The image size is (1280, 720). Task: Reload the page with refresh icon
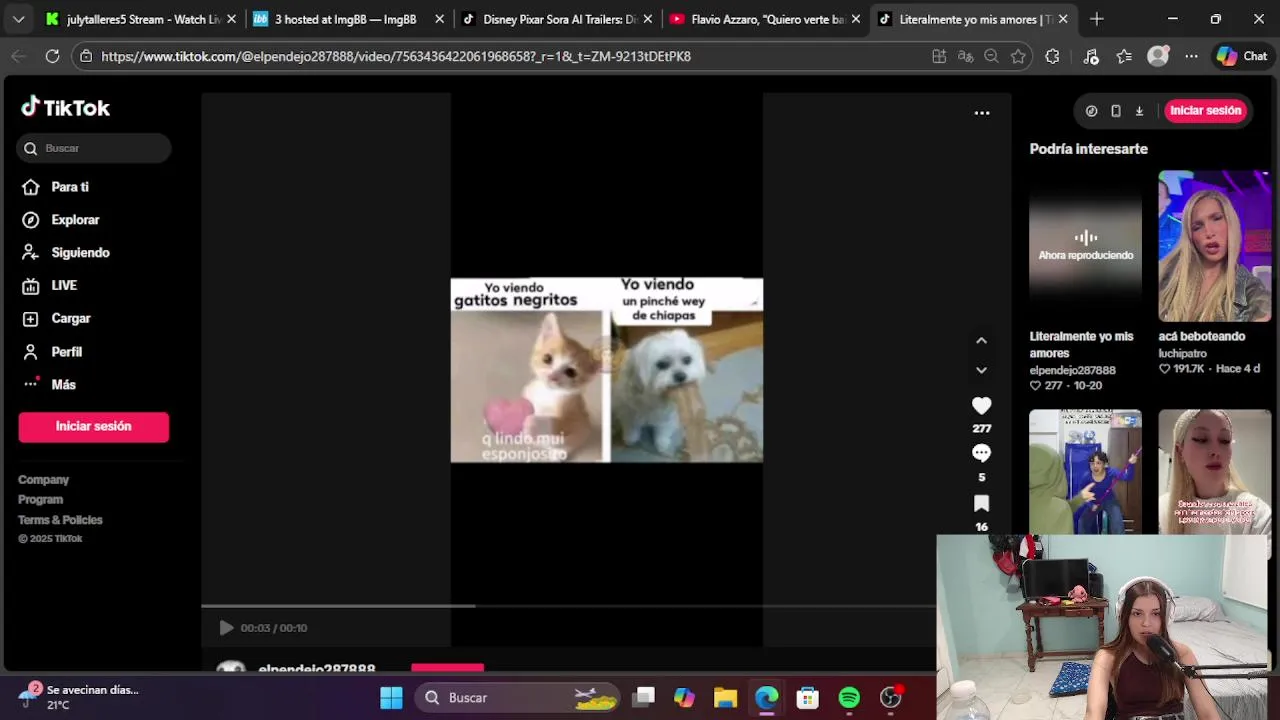click(x=52, y=57)
